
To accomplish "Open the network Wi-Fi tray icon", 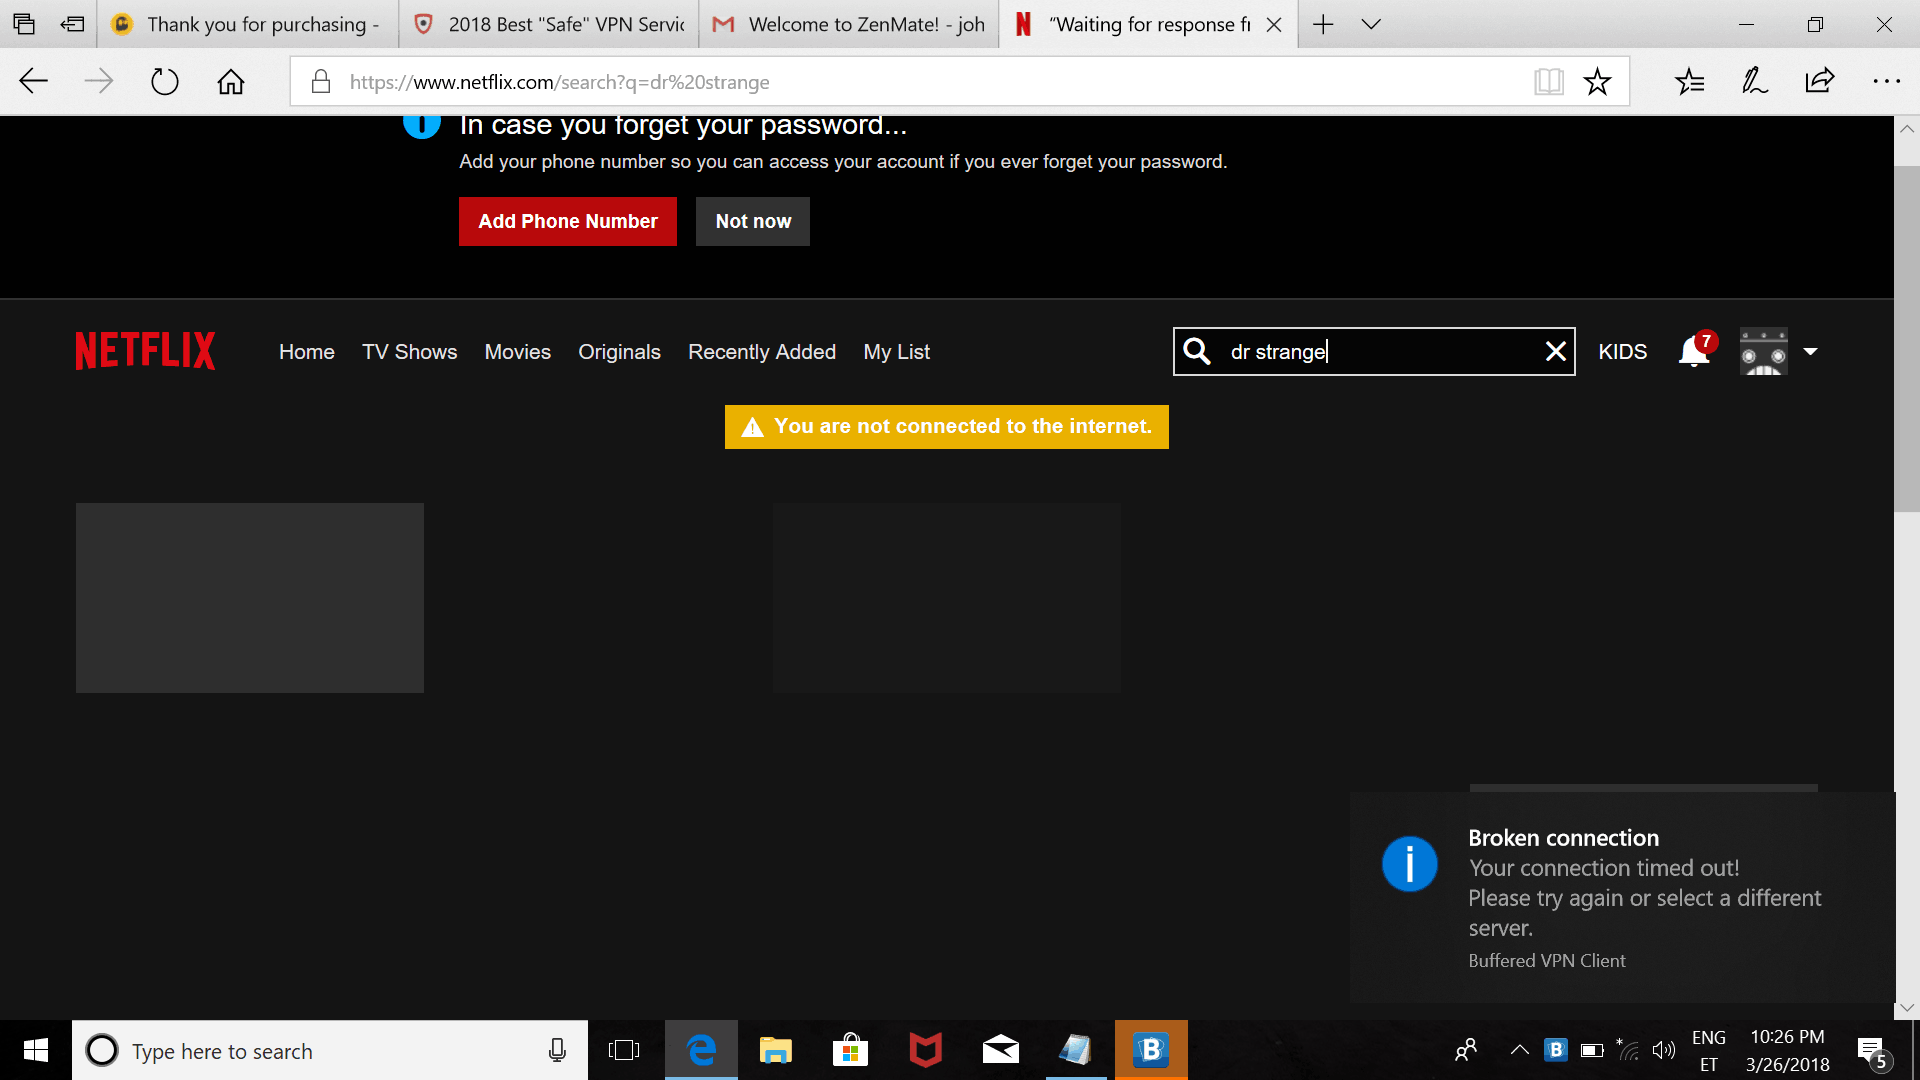I will (1628, 1050).
